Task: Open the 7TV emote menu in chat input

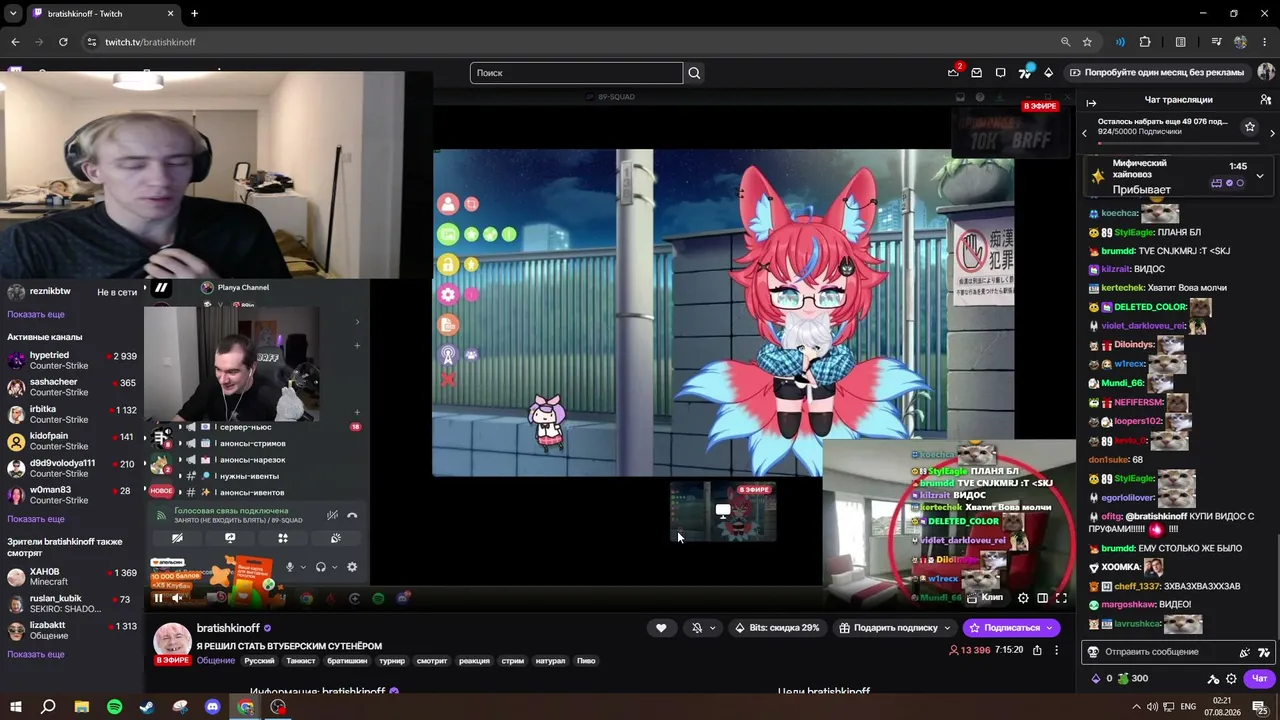Action: 1264,652
